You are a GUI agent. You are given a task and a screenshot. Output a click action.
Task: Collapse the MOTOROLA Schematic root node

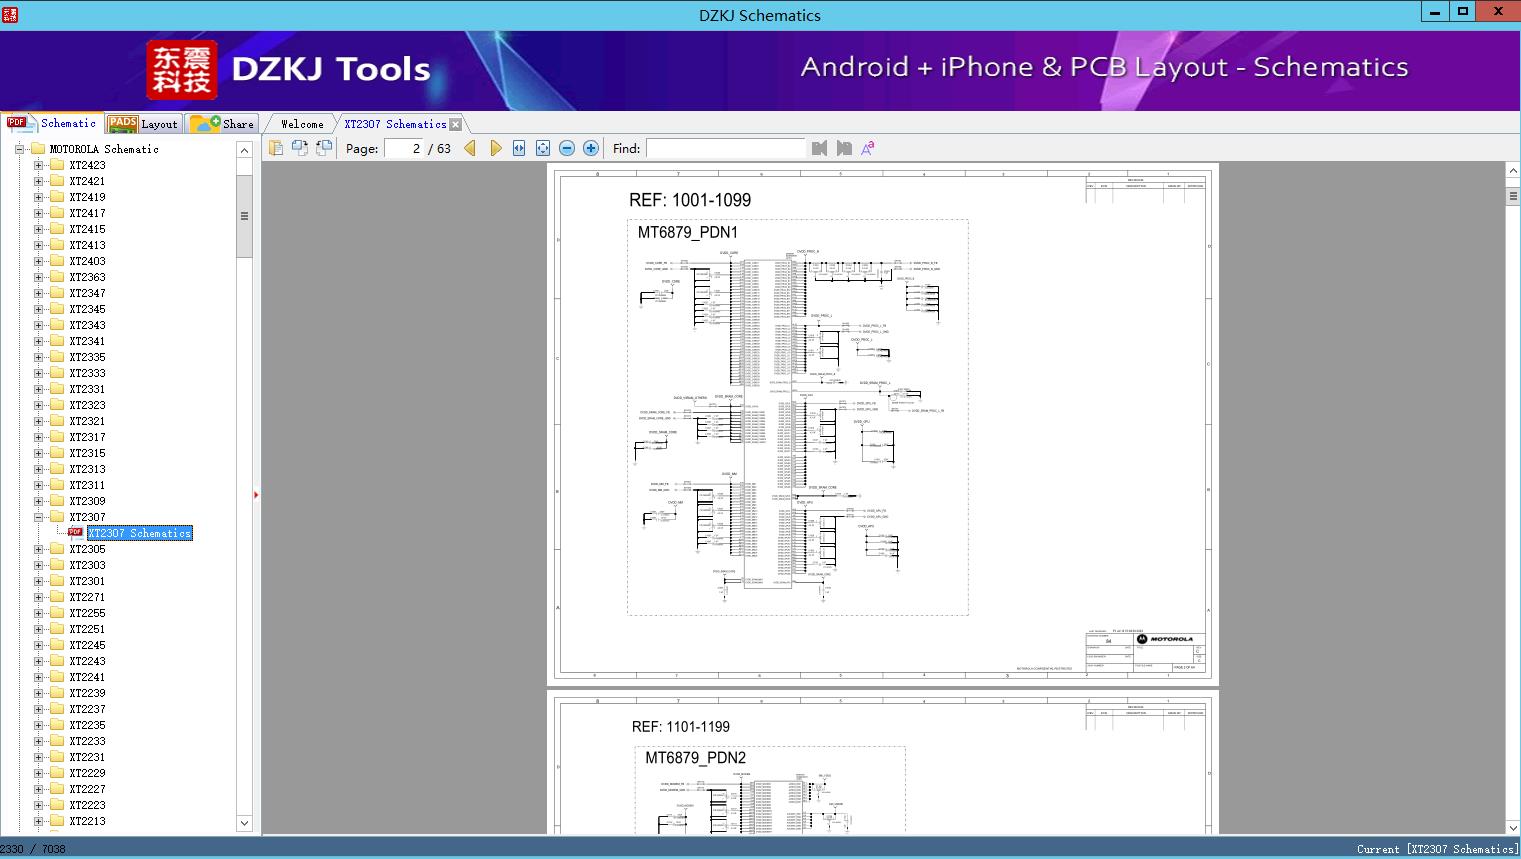(19, 149)
